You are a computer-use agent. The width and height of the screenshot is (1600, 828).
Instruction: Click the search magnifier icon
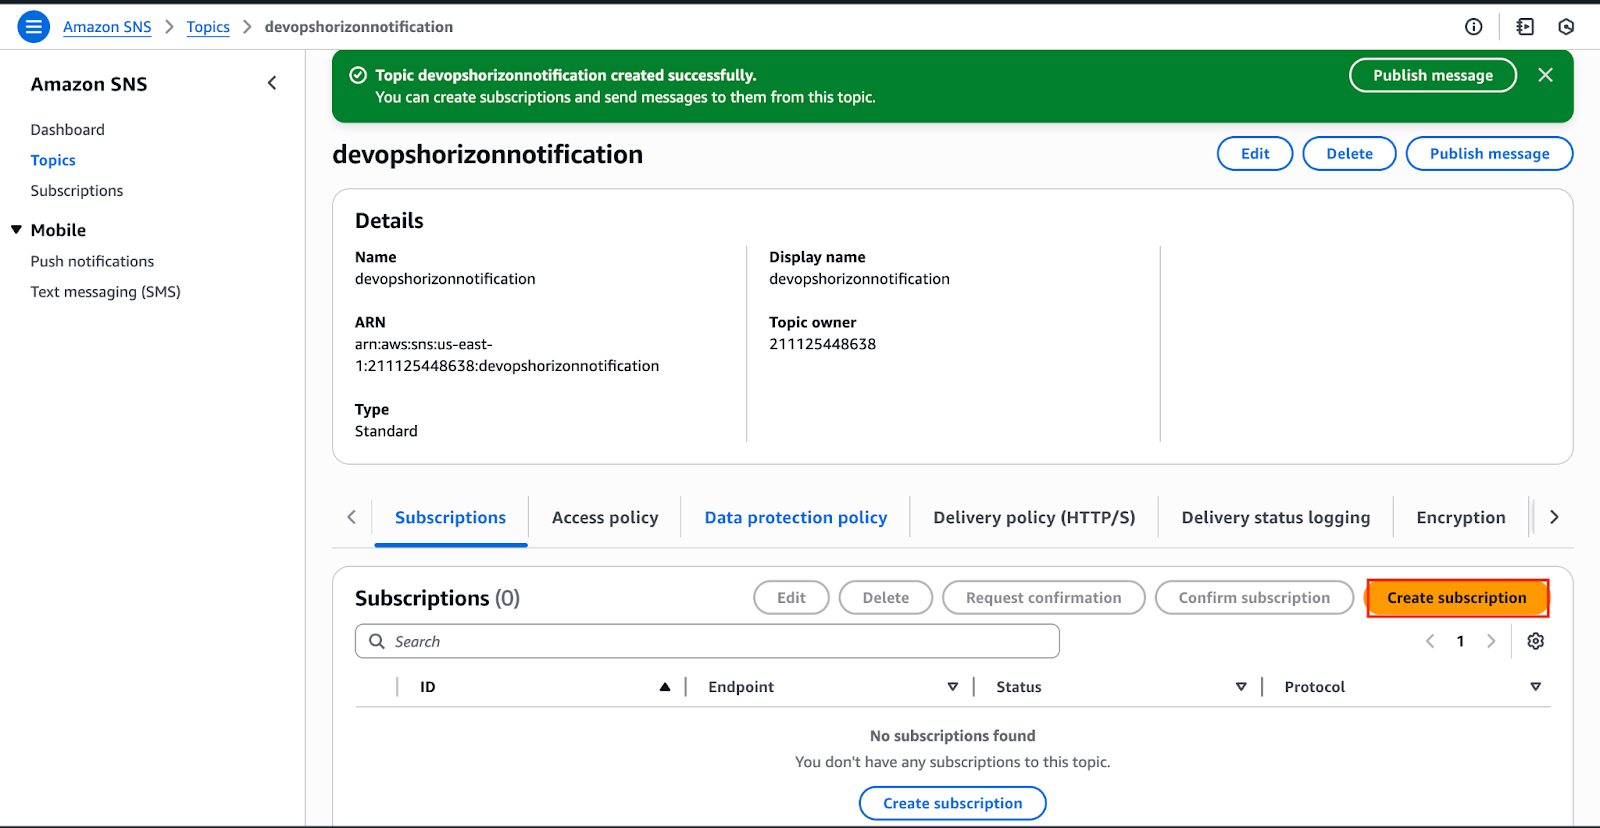(x=377, y=641)
